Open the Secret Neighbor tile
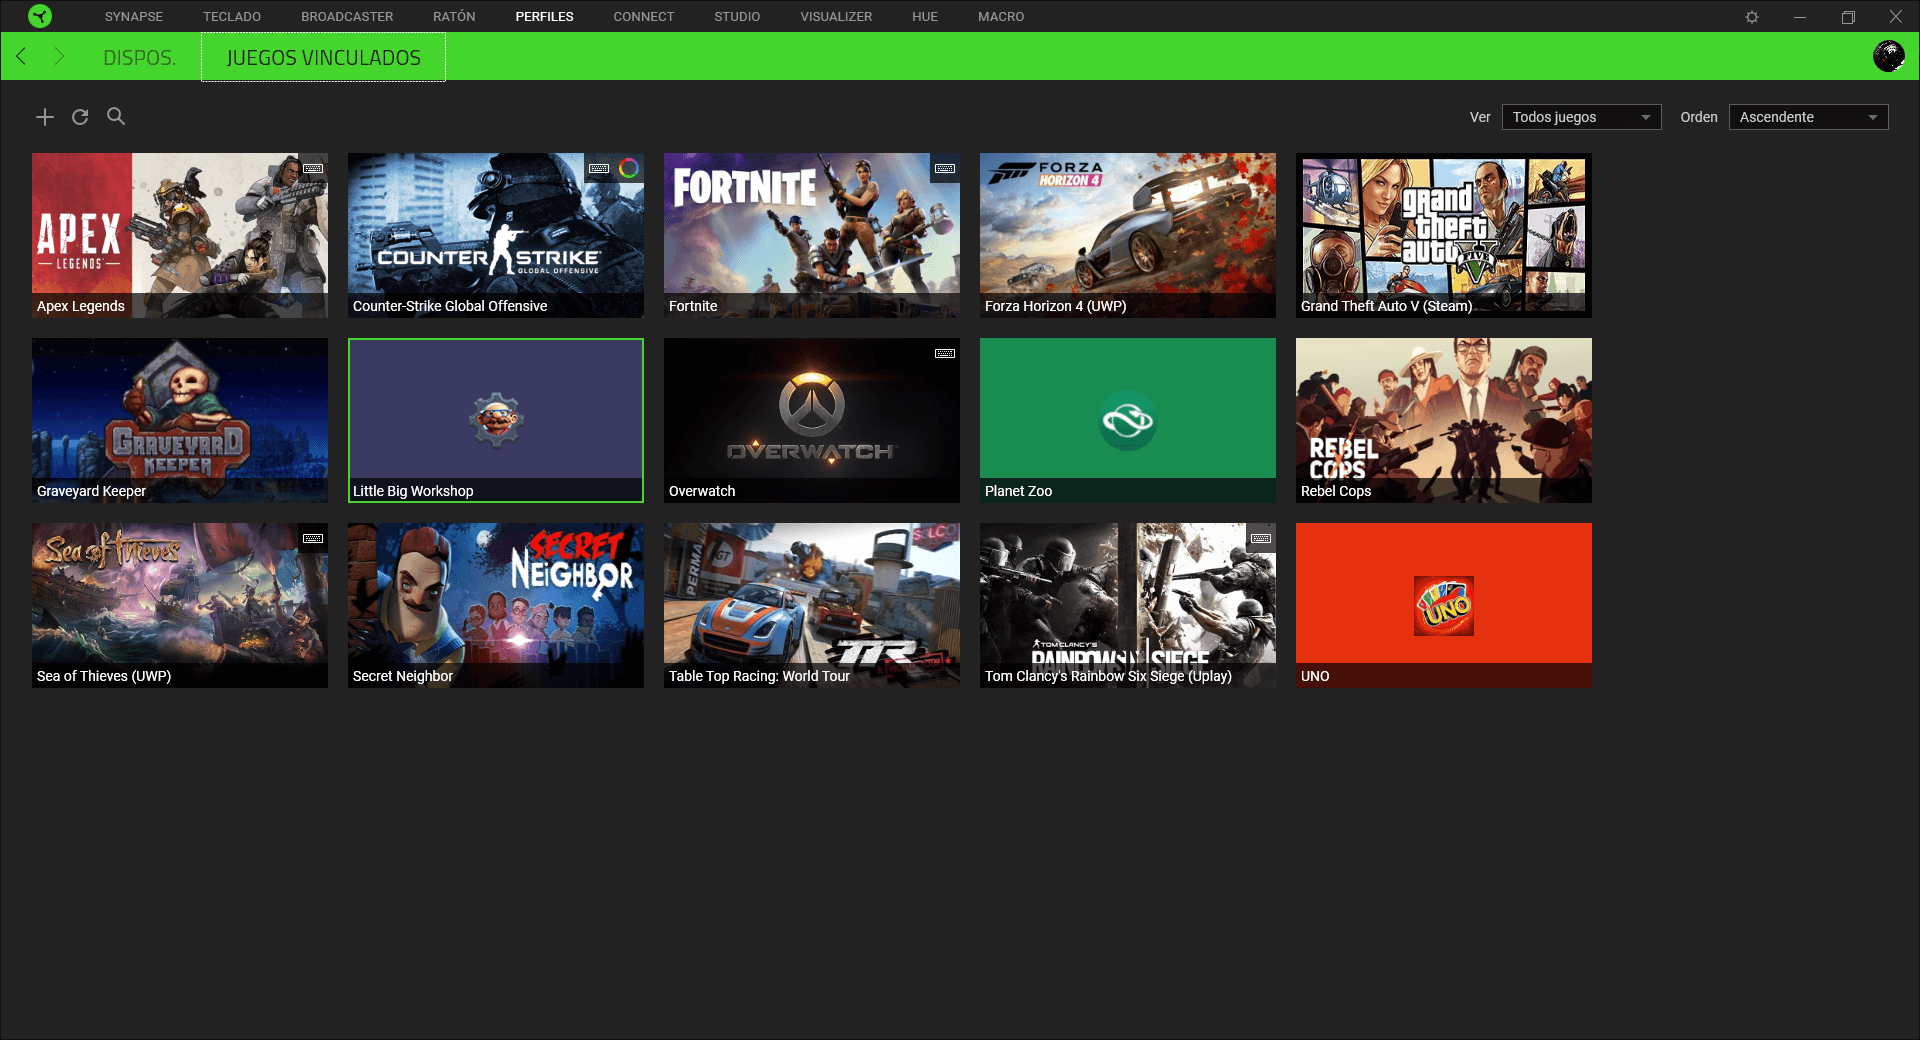The height and width of the screenshot is (1040, 1920). (496, 605)
